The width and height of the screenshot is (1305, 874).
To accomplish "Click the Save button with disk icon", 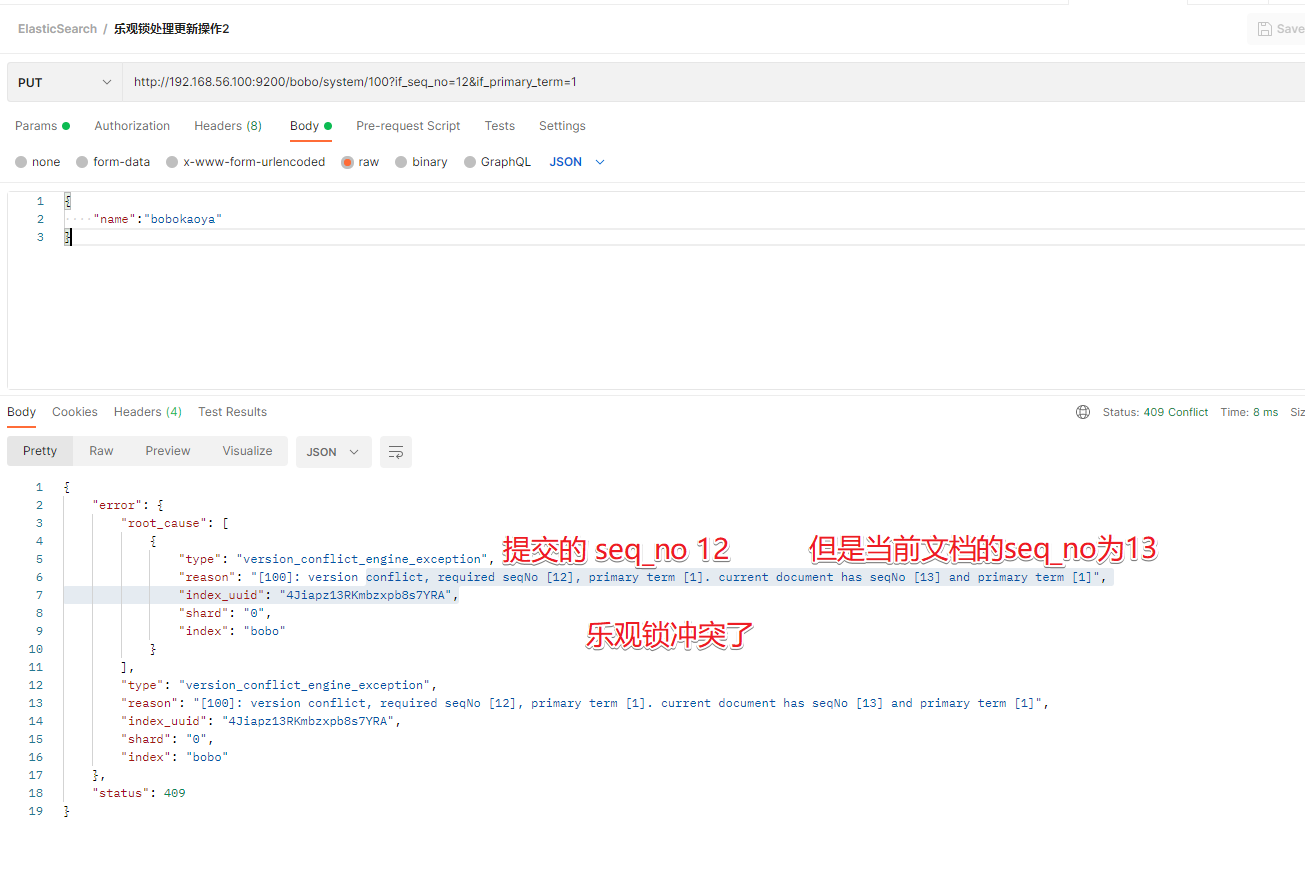I will point(1280,29).
